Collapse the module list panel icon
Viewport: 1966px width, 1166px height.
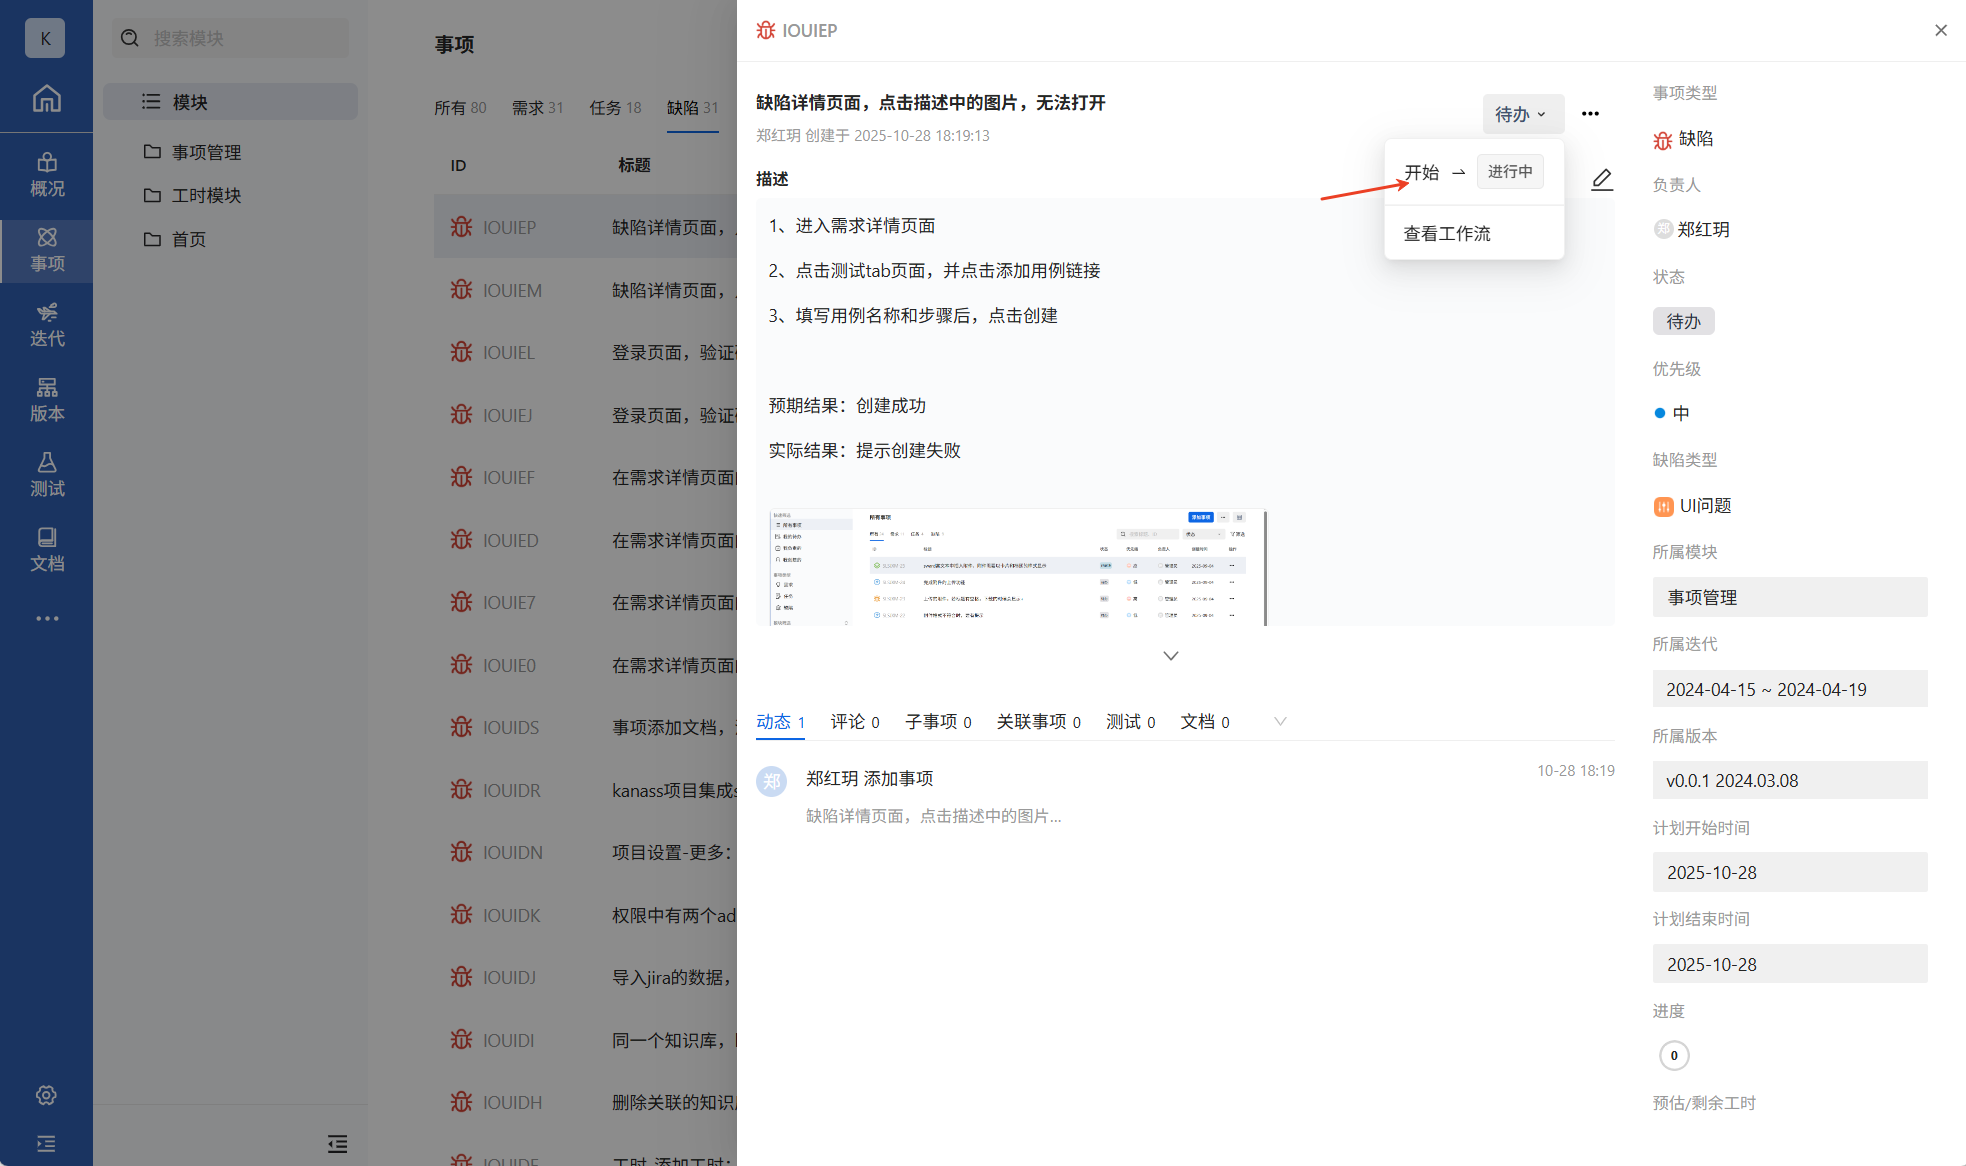click(x=337, y=1143)
